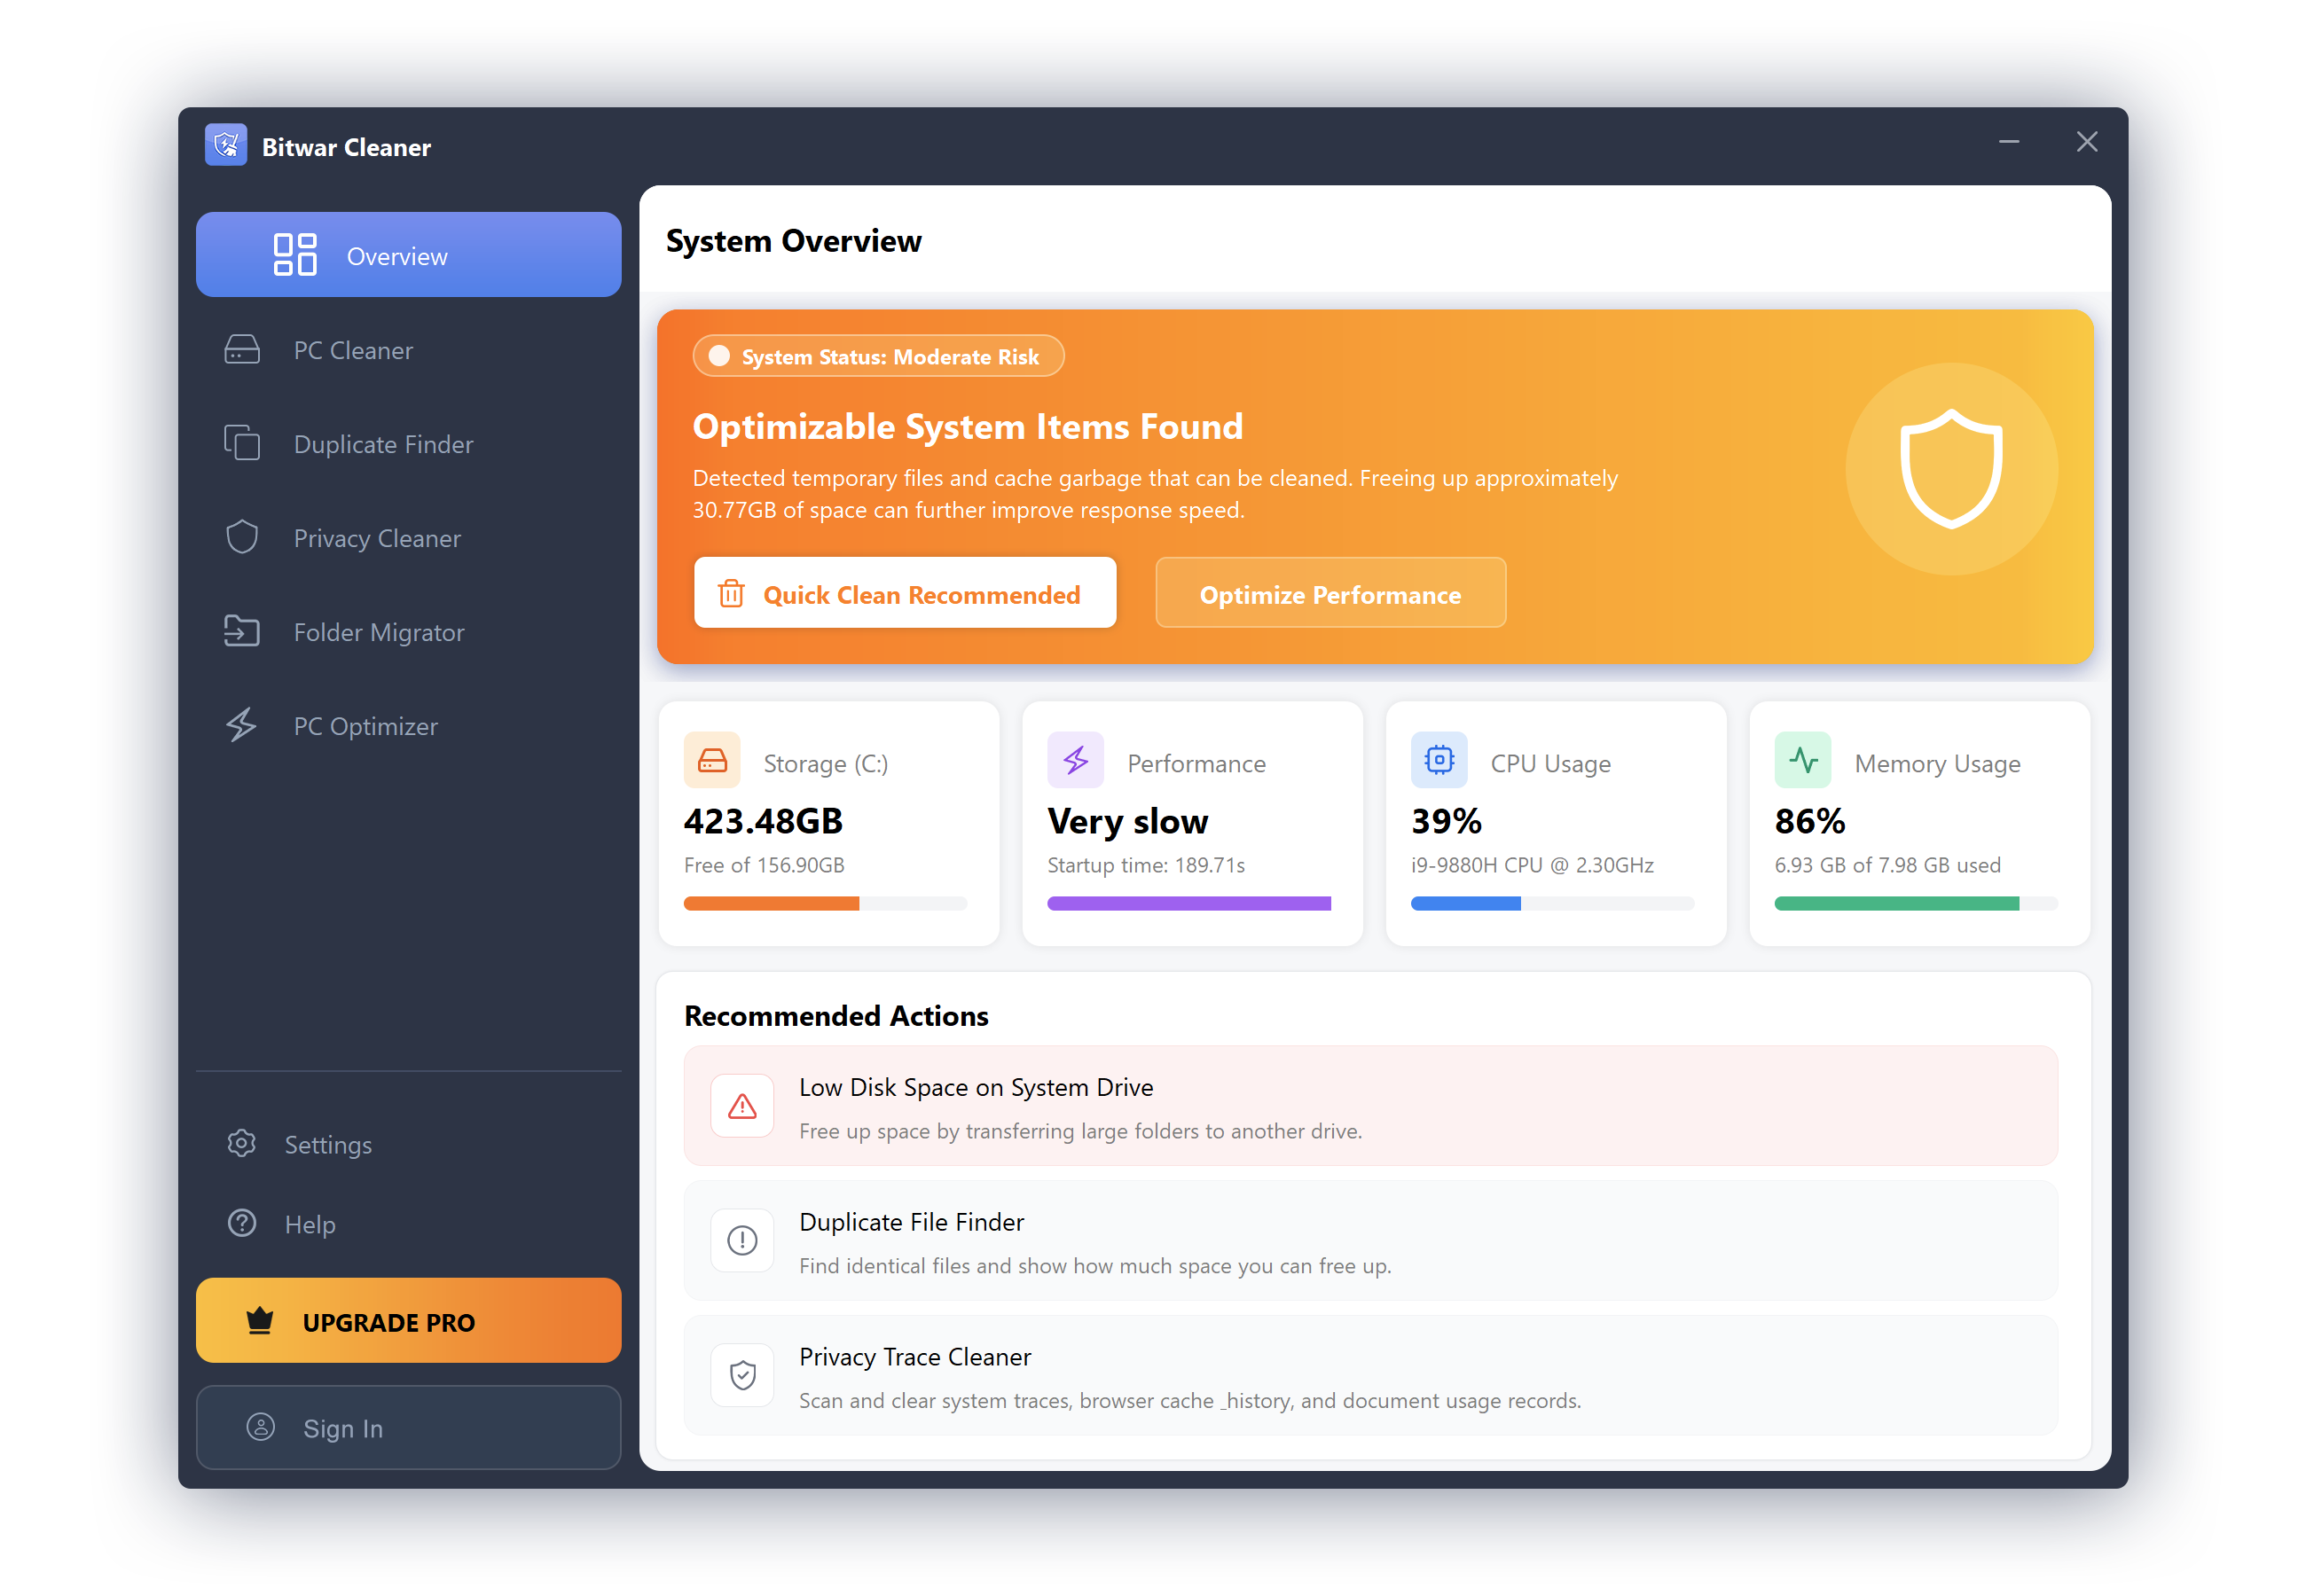The width and height of the screenshot is (2306, 1596).
Task: Click the Bitwar Cleaner logo icon
Action: pyautogui.click(x=226, y=146)
